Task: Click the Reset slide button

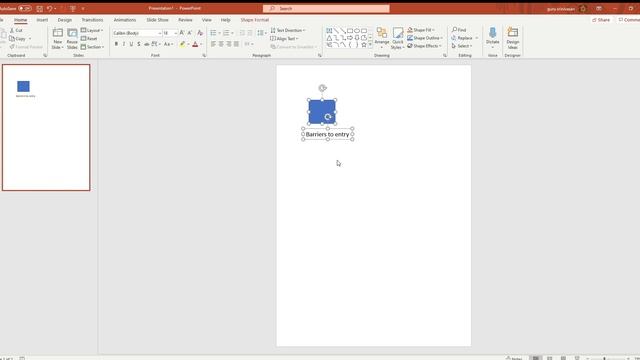Action: 89,38
